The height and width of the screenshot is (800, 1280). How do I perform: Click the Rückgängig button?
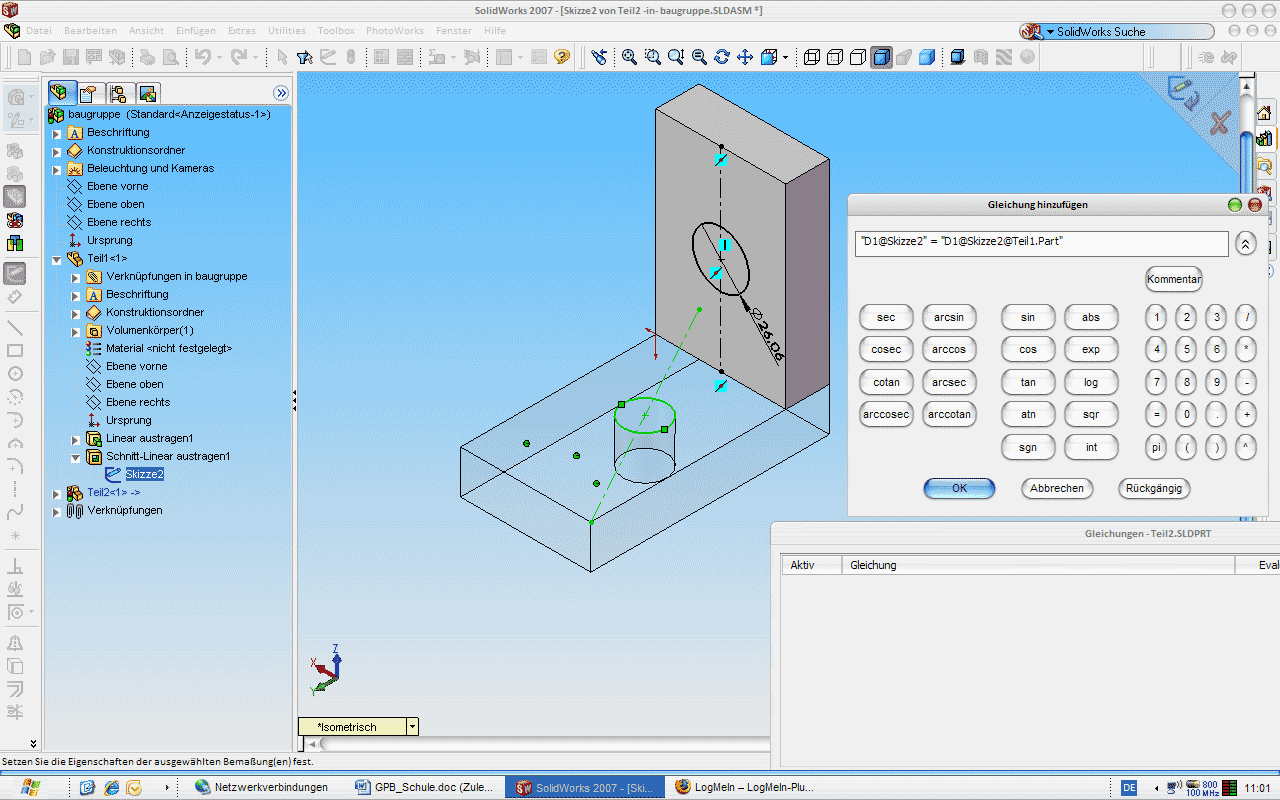coord(1154,488)
